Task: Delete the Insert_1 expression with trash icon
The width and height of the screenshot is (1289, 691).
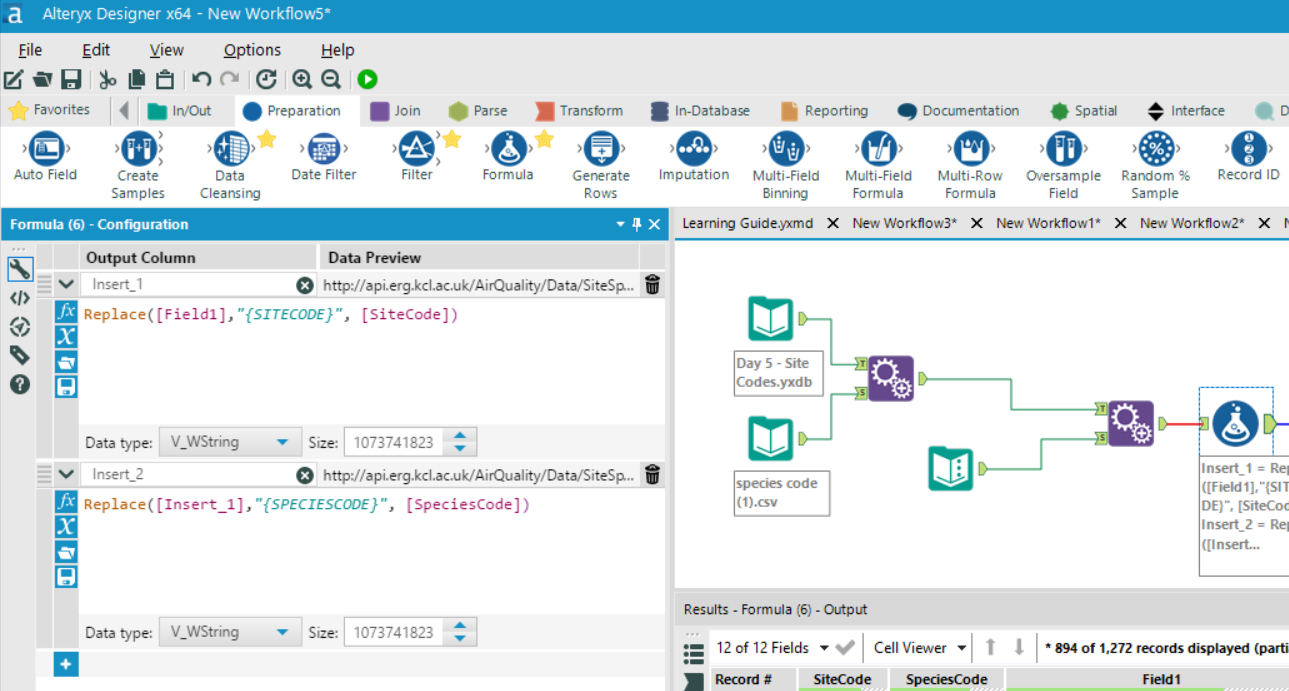Action: pos(652,285)
